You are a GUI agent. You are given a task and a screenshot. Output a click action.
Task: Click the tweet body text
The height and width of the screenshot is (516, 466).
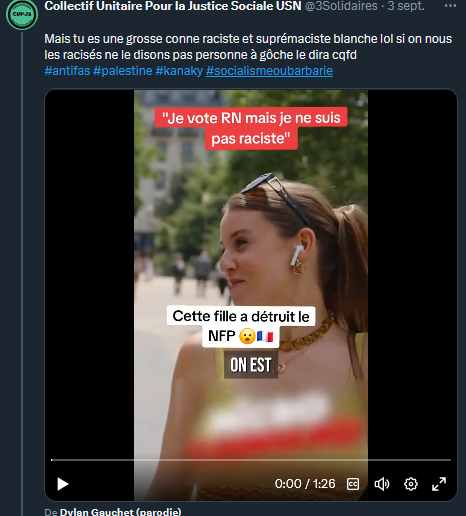248,47
